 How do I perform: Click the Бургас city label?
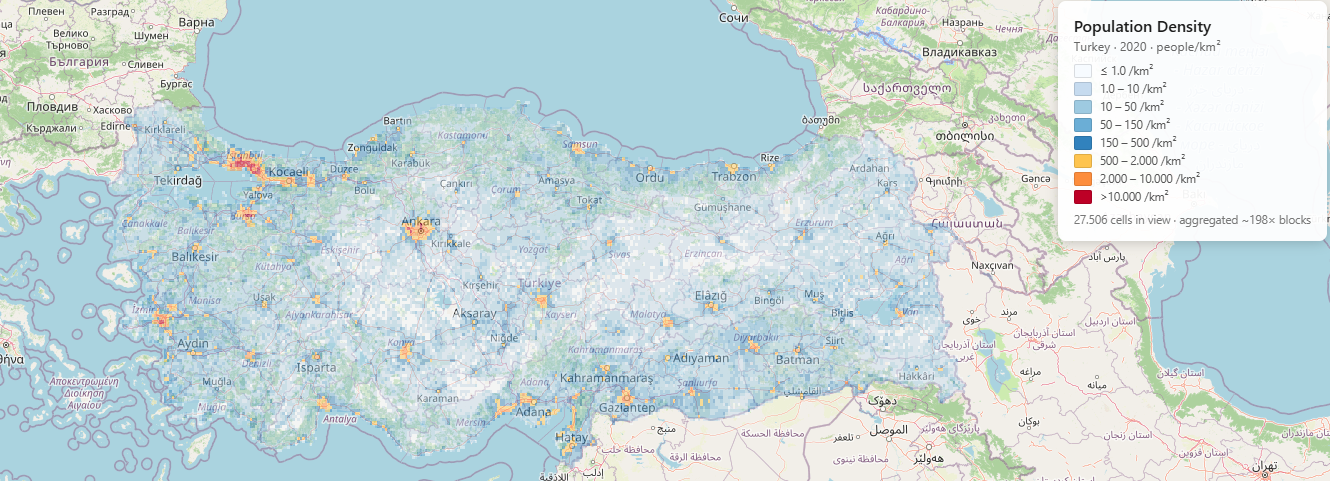(175, 84)
